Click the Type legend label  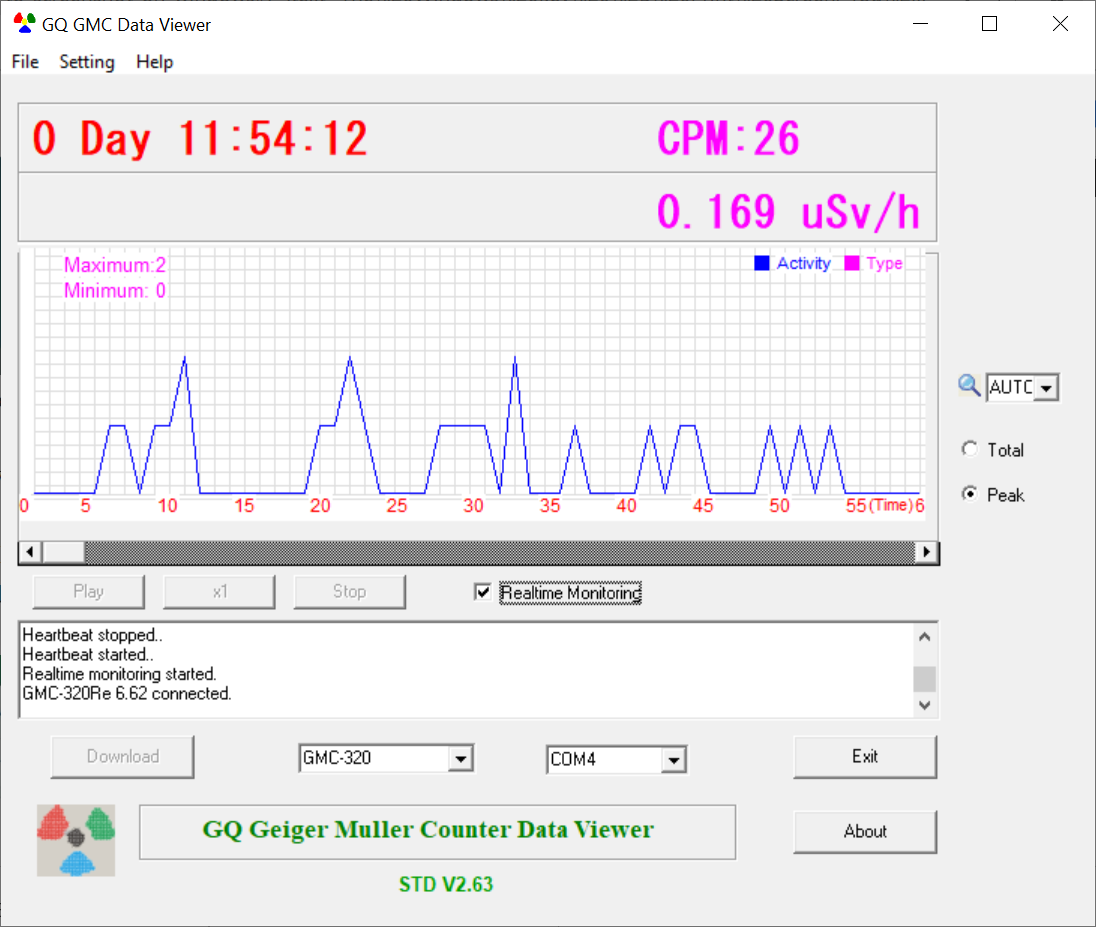[885, 264]
